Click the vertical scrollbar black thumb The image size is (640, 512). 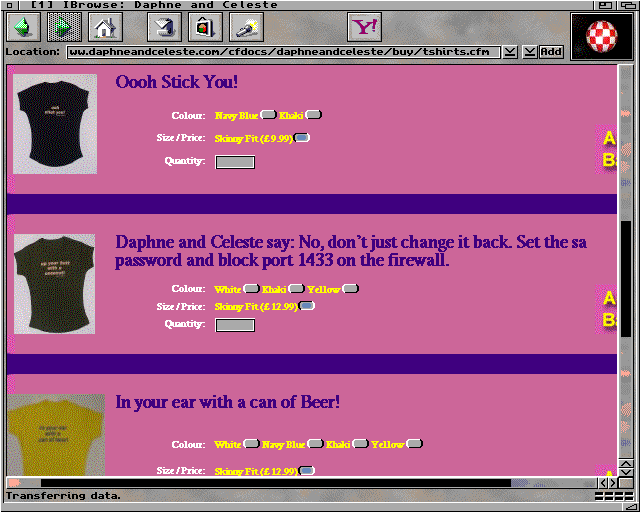pyautogui.click(x=626, y=279)
